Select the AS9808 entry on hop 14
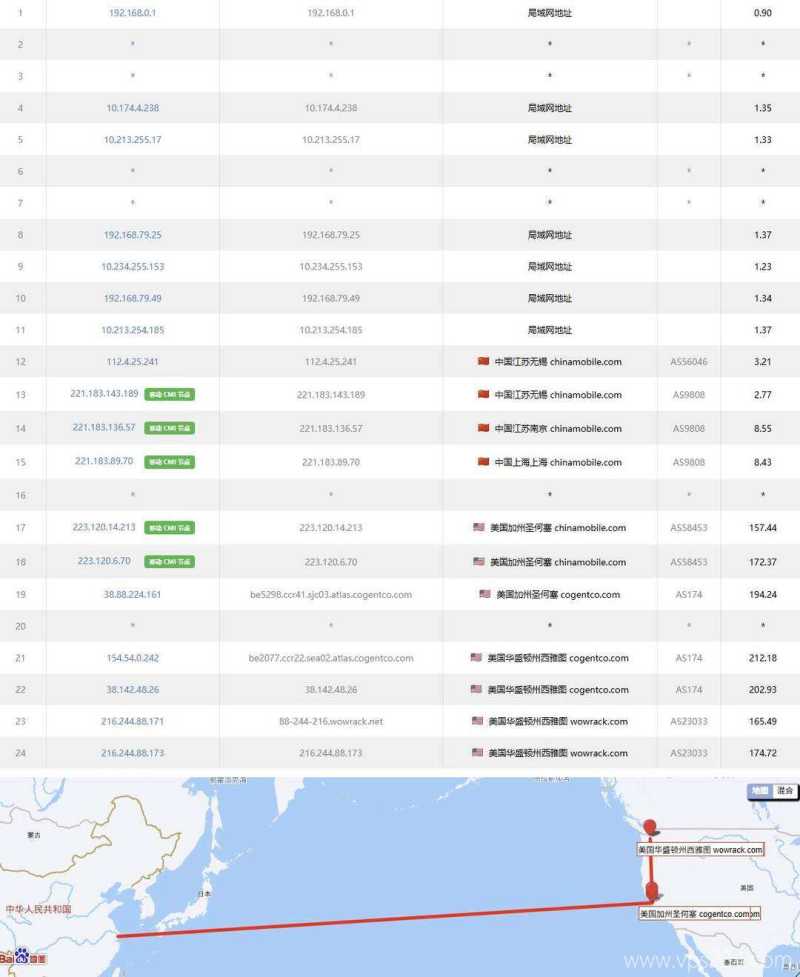The image size is (800, 977). coord(687,428)
